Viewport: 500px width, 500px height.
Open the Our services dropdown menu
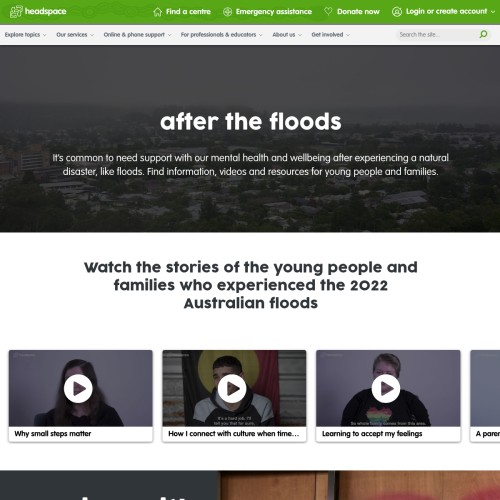(x=75, y=35)
